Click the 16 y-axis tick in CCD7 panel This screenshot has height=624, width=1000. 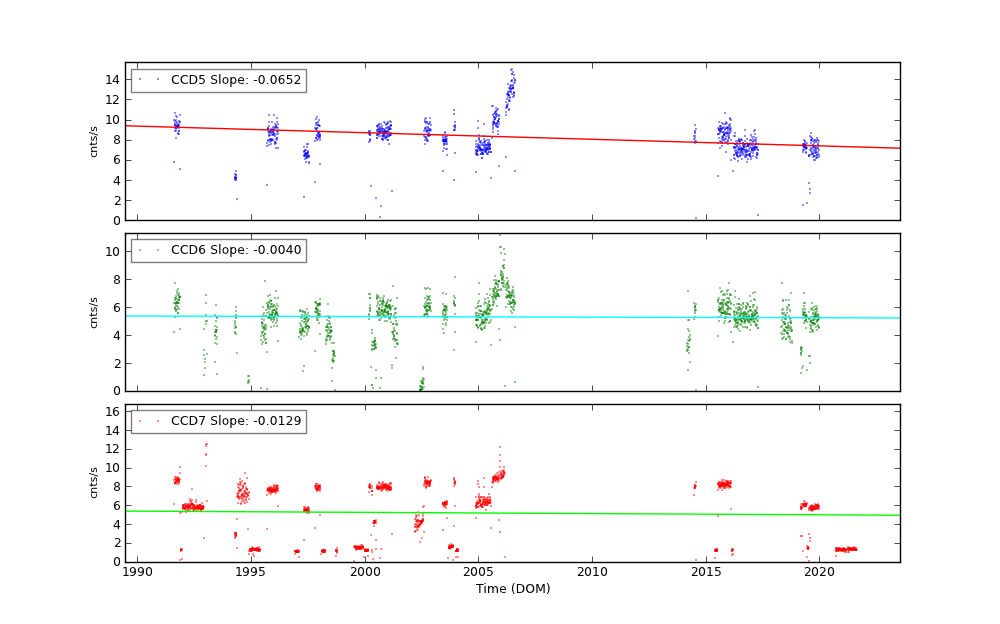click(x=113, y=411)
